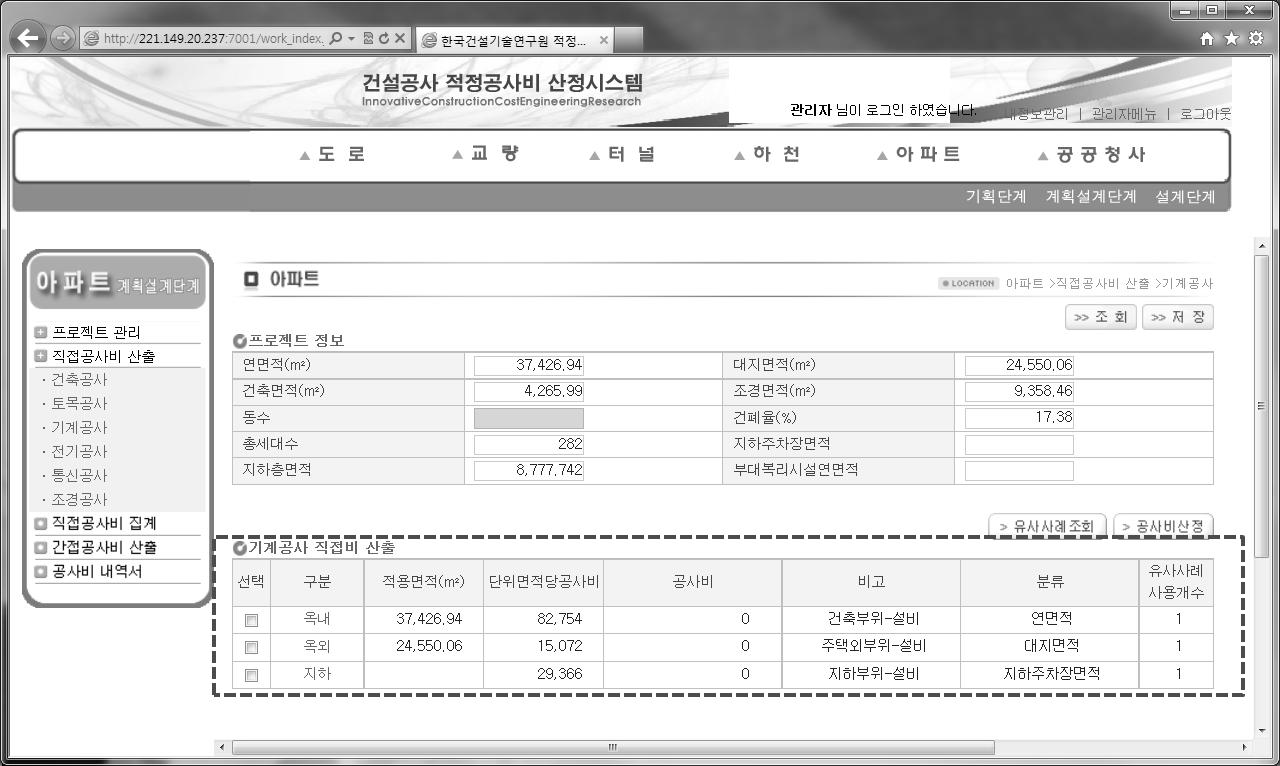This screenshot has height=766, width=1280.
Task: Click the 조회 button
Action: click(x=1101, y=317)
